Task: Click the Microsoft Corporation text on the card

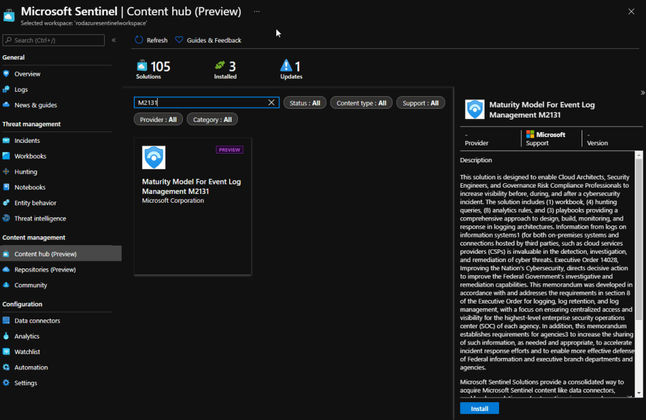Action: [x=173, y=201]
